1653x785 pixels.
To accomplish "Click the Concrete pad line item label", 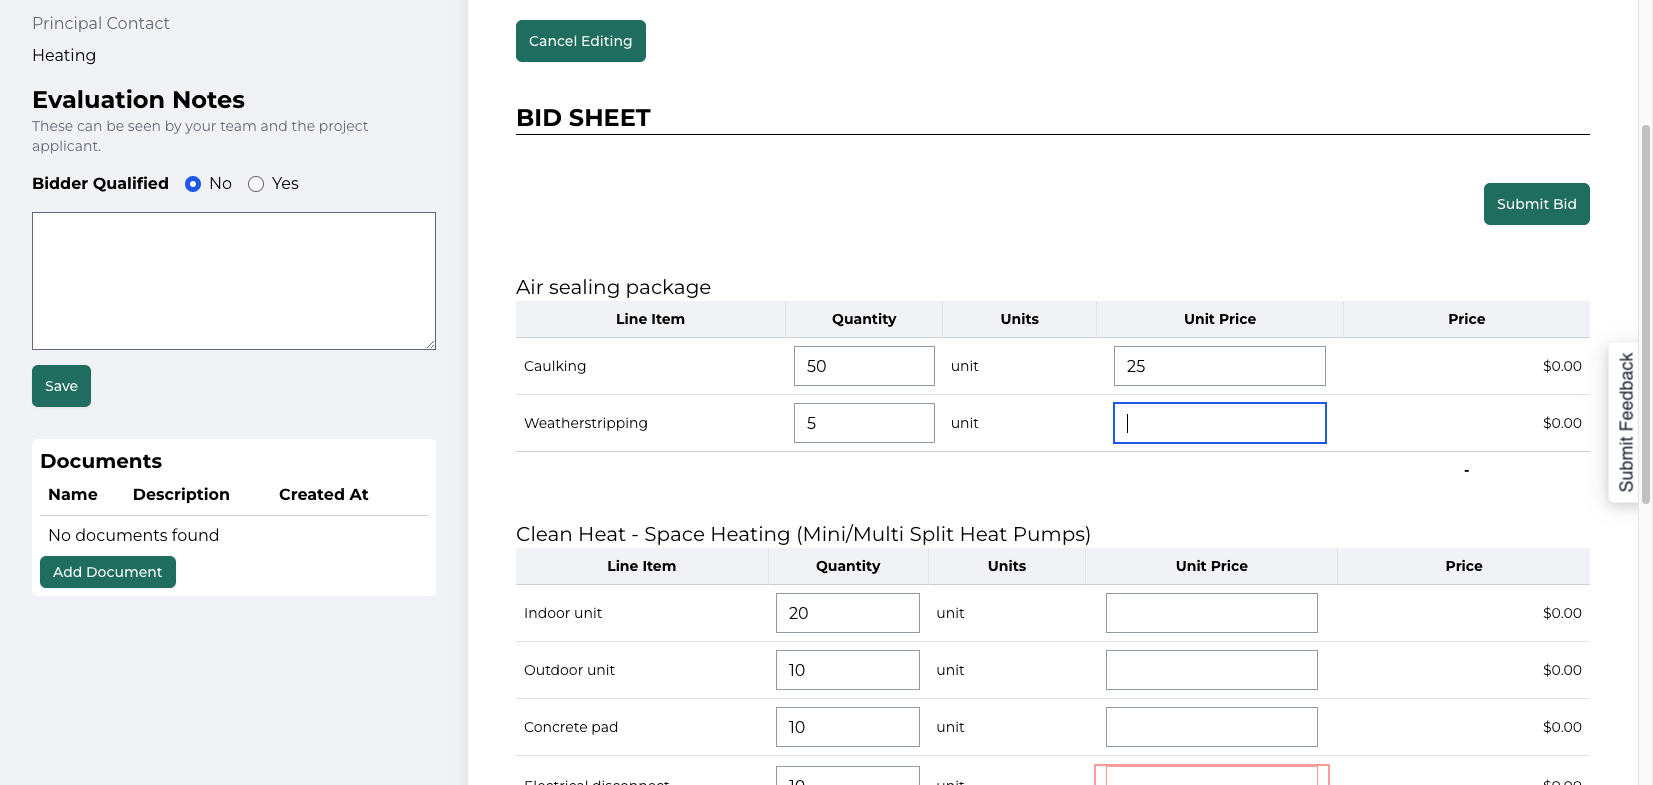I will (x=571, y=727).
